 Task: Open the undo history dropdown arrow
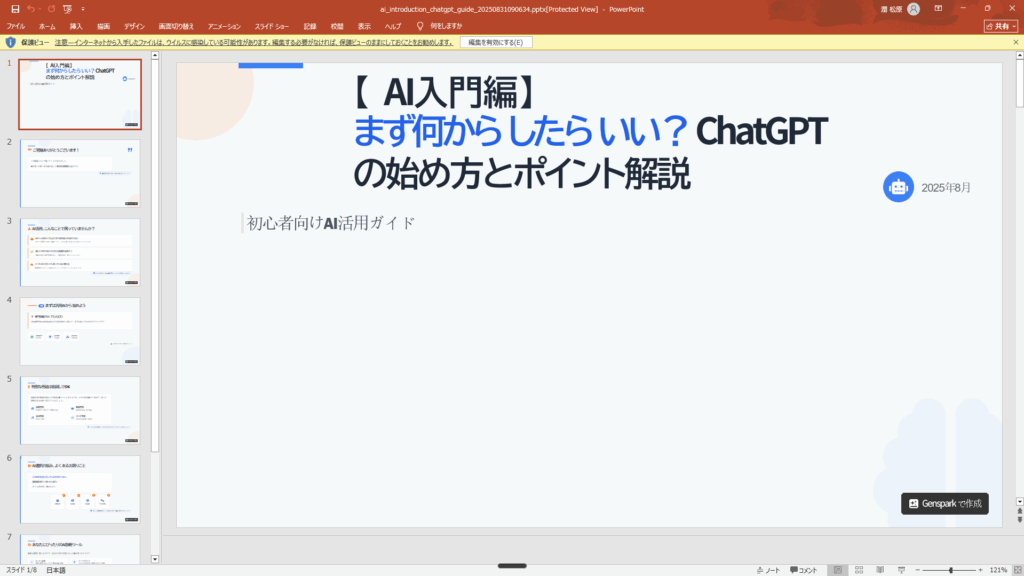tap(39, 9)
